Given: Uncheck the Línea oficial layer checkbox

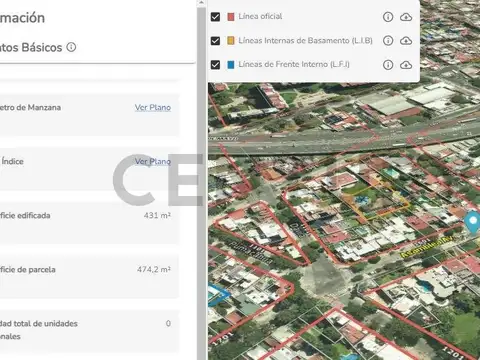Looking at the screenshot, I should (x=215, y=17).
